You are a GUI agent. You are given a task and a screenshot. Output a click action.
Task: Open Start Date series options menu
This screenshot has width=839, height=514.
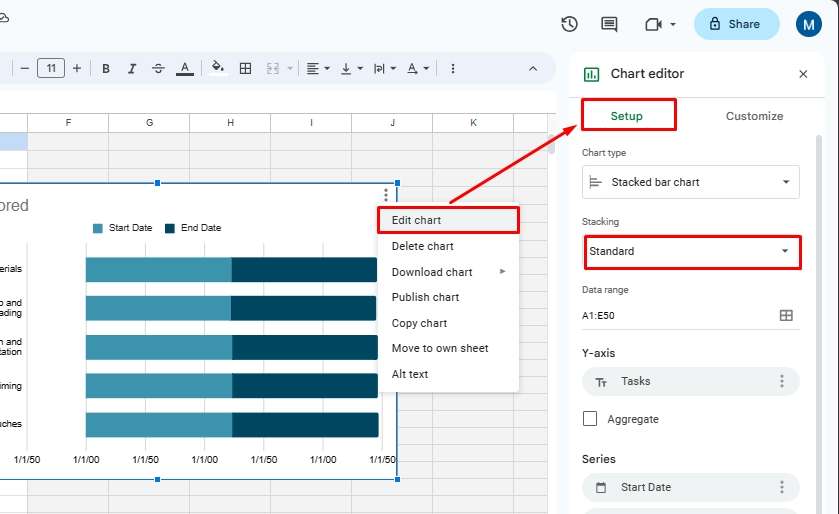(782, 487)
